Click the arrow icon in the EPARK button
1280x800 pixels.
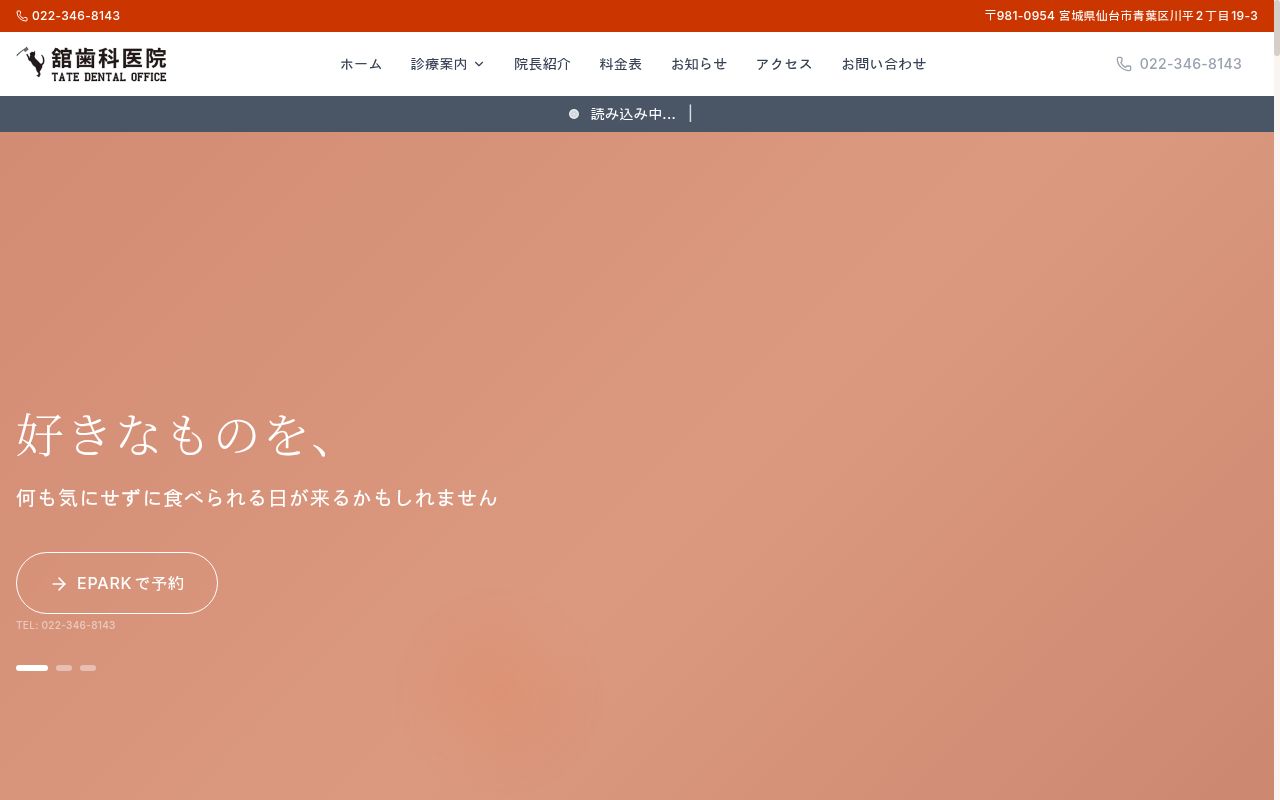(x=59, y=584)
